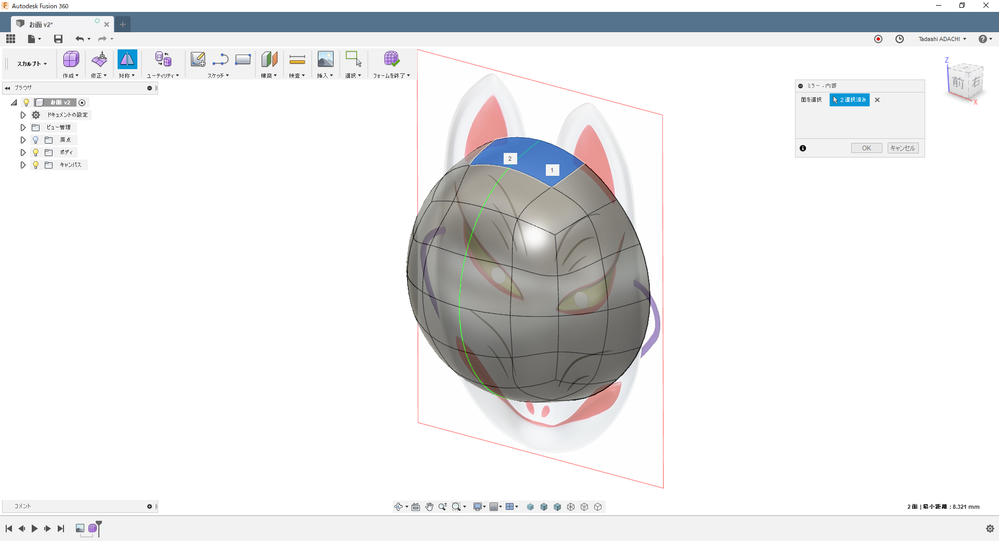Click the timeline position marker
This screenshot has width=999, height=541.
tap(99, 526)
